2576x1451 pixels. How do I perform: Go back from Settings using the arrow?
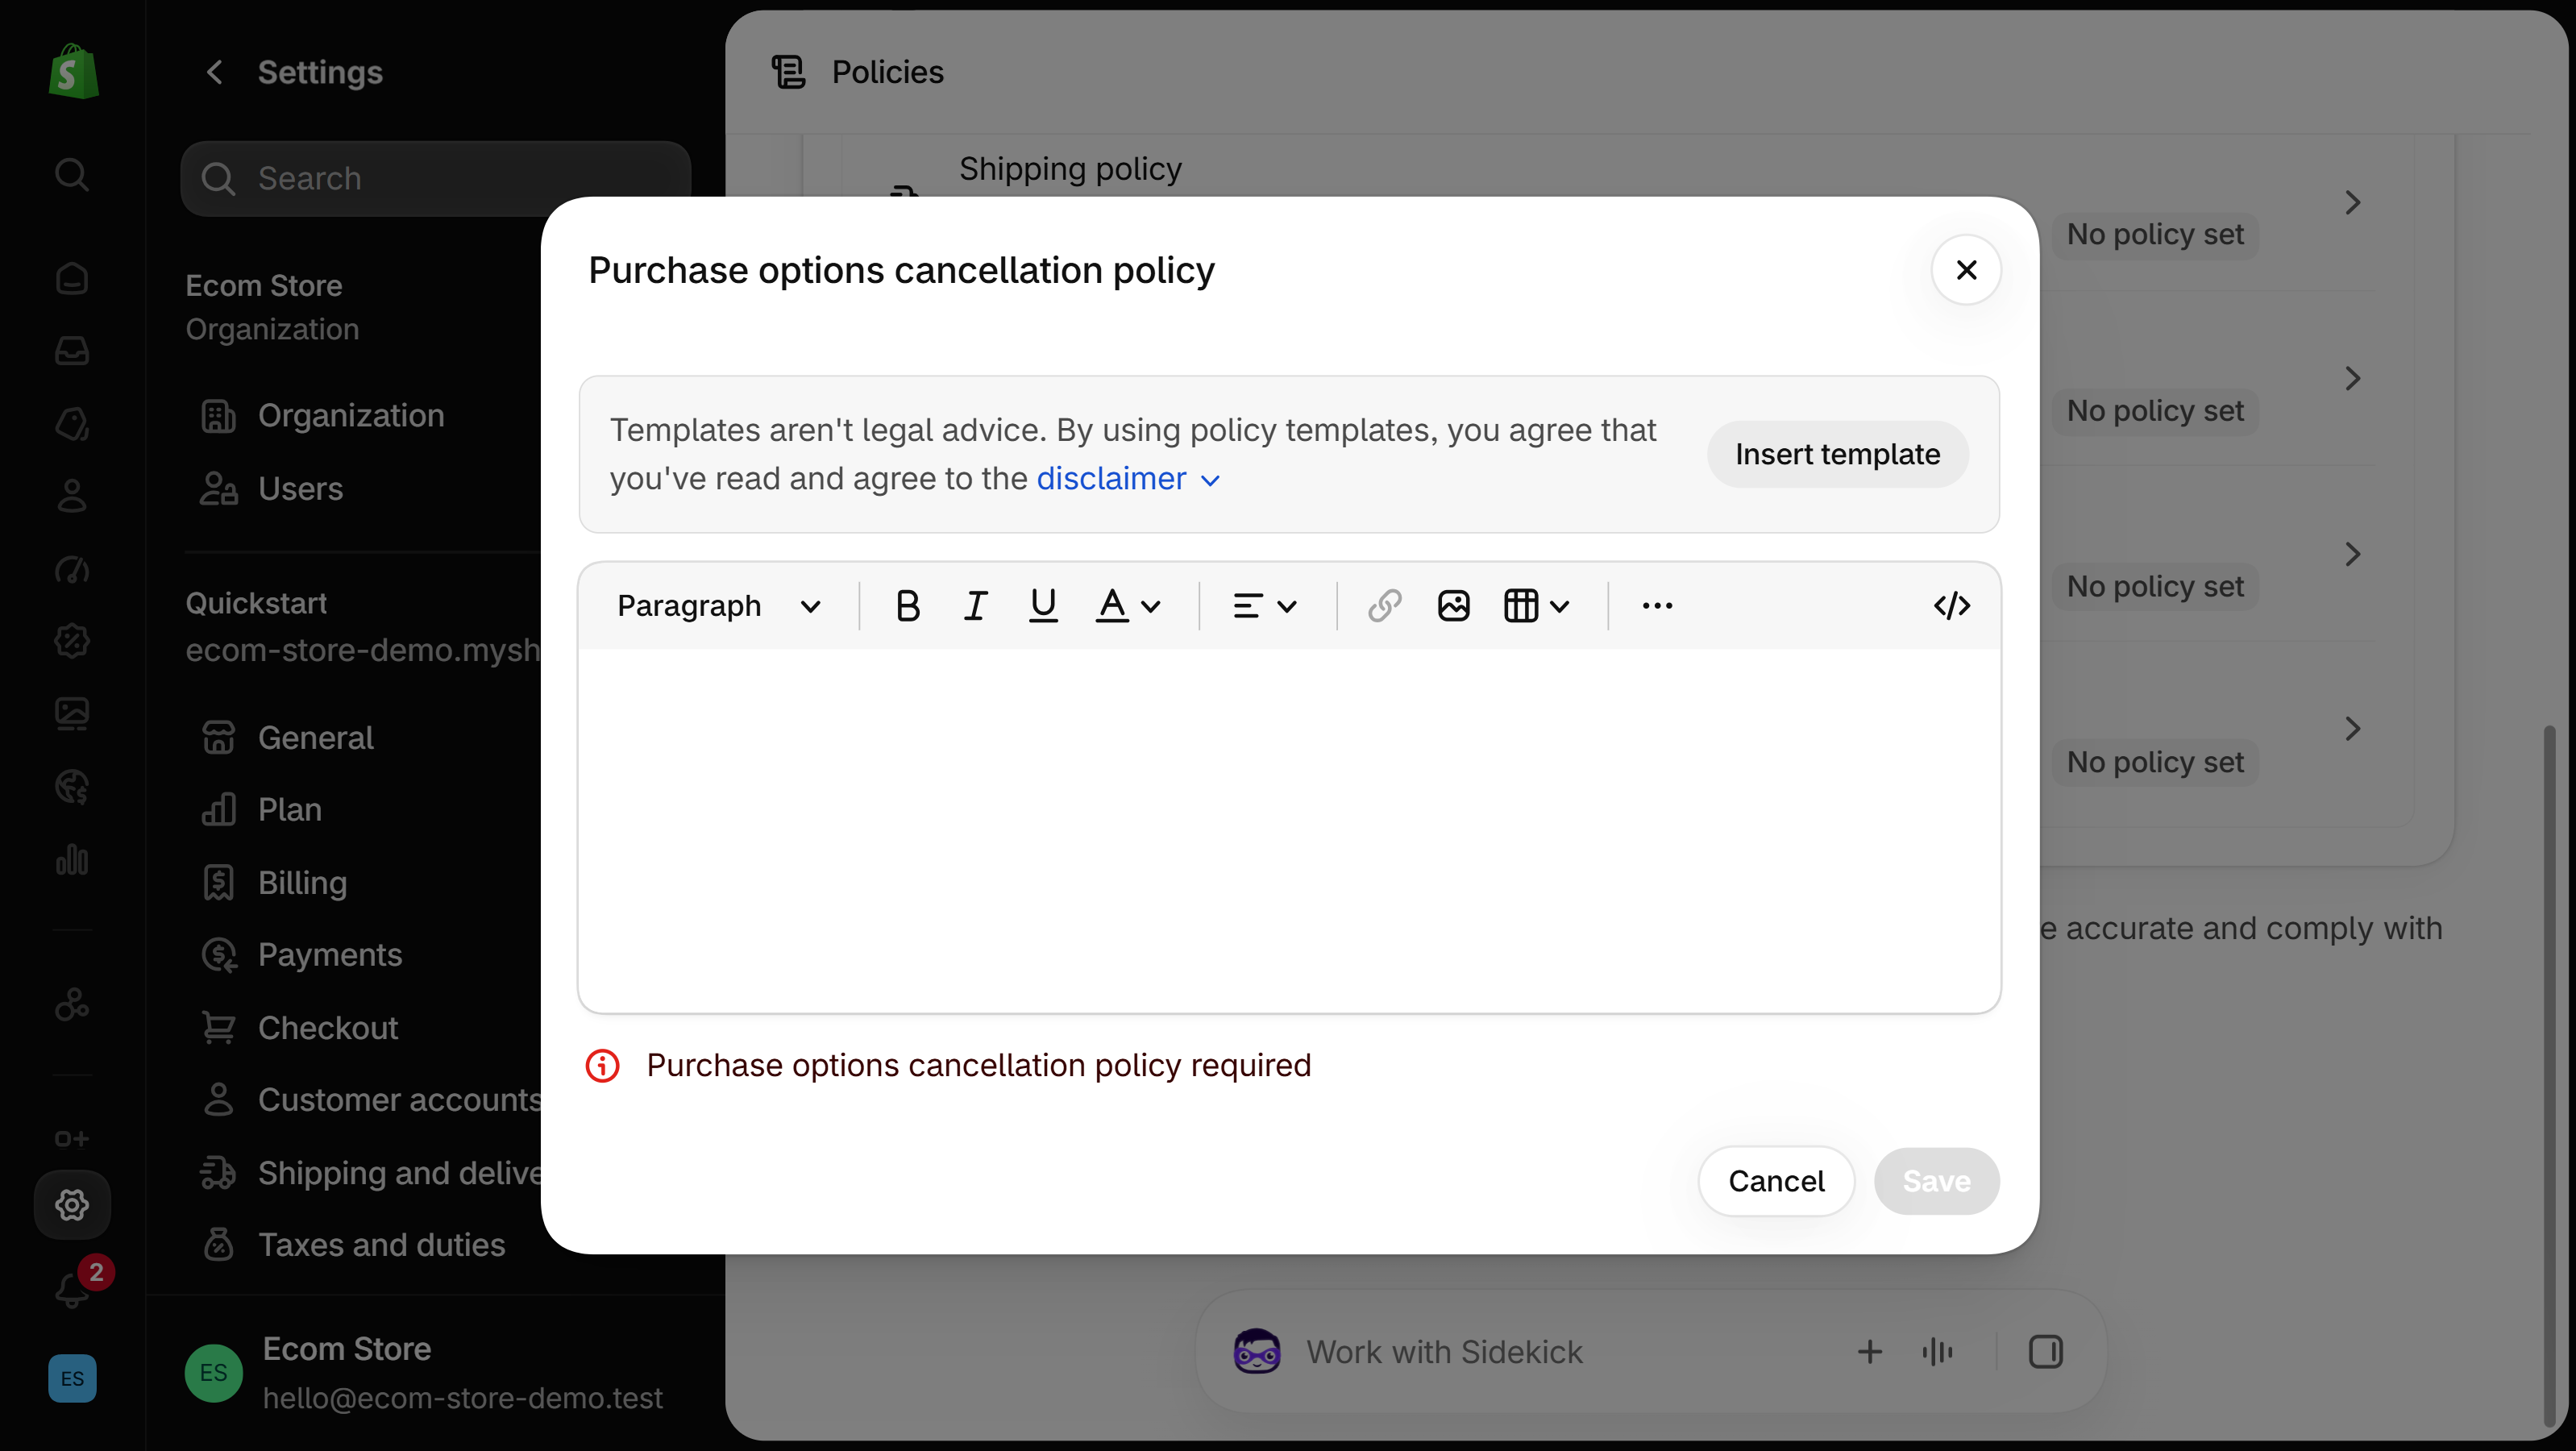tap(214, 72)
